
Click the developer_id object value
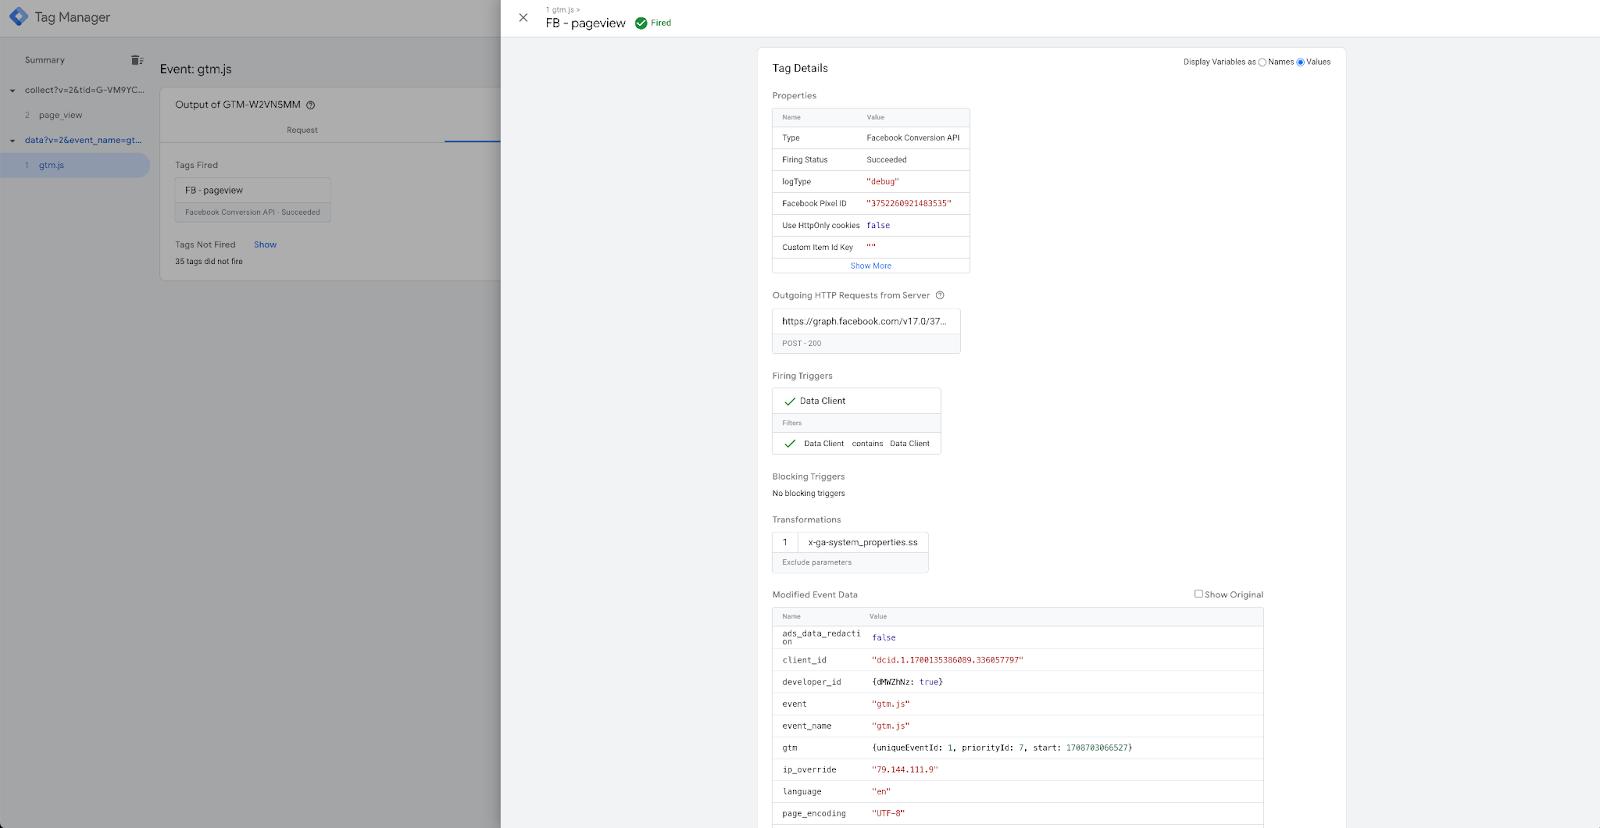pos(907,682)
